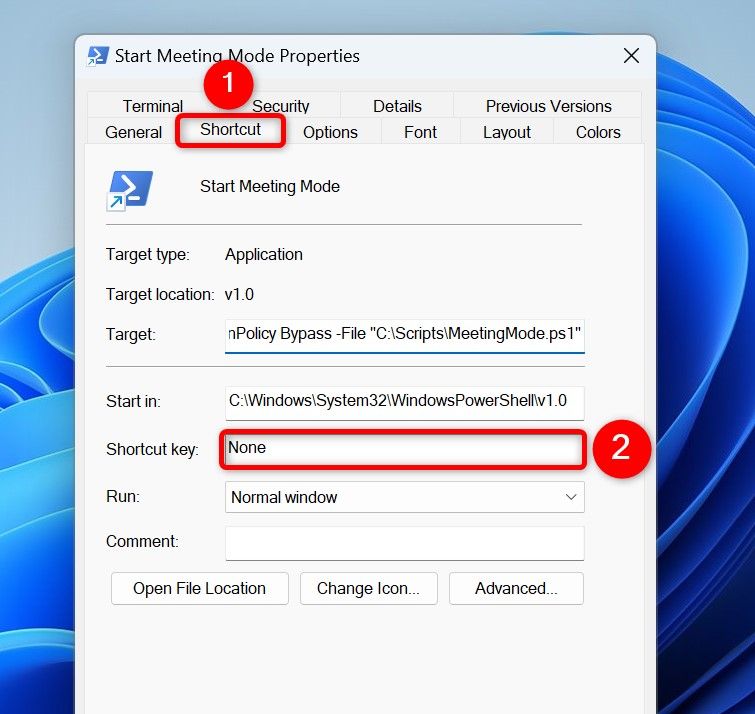This screenshot has height=714, width=755.
Task: Click the Start in label
Action: tap(133, 401)
